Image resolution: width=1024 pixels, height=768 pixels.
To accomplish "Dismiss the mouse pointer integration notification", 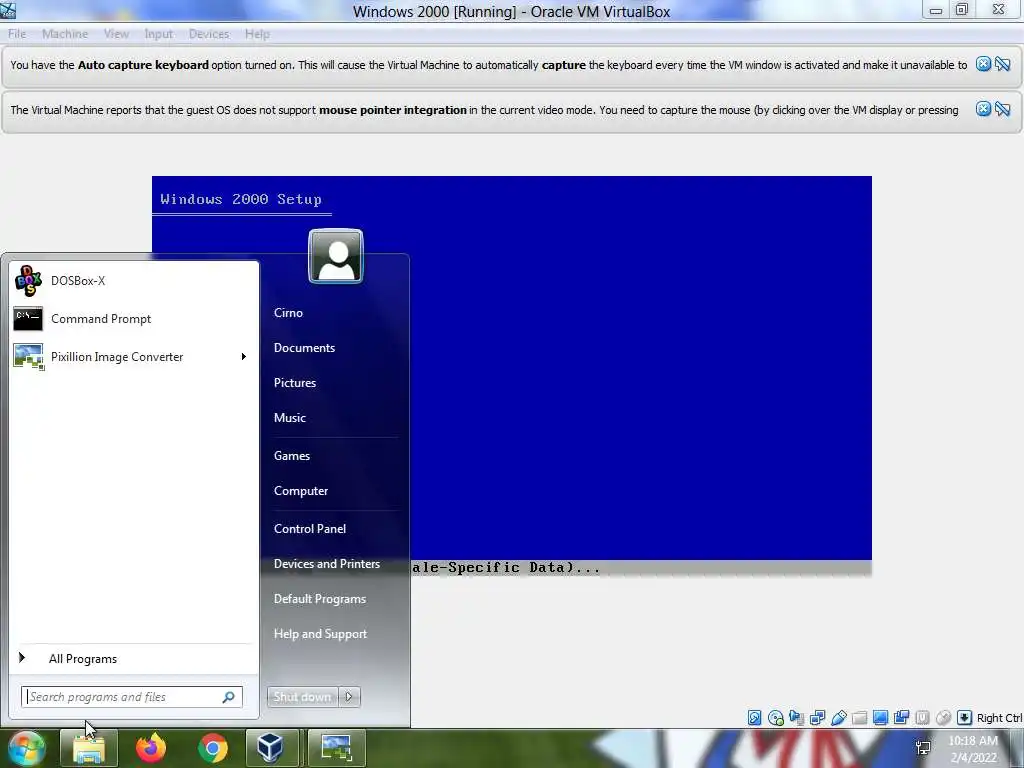I will [983, 109].
